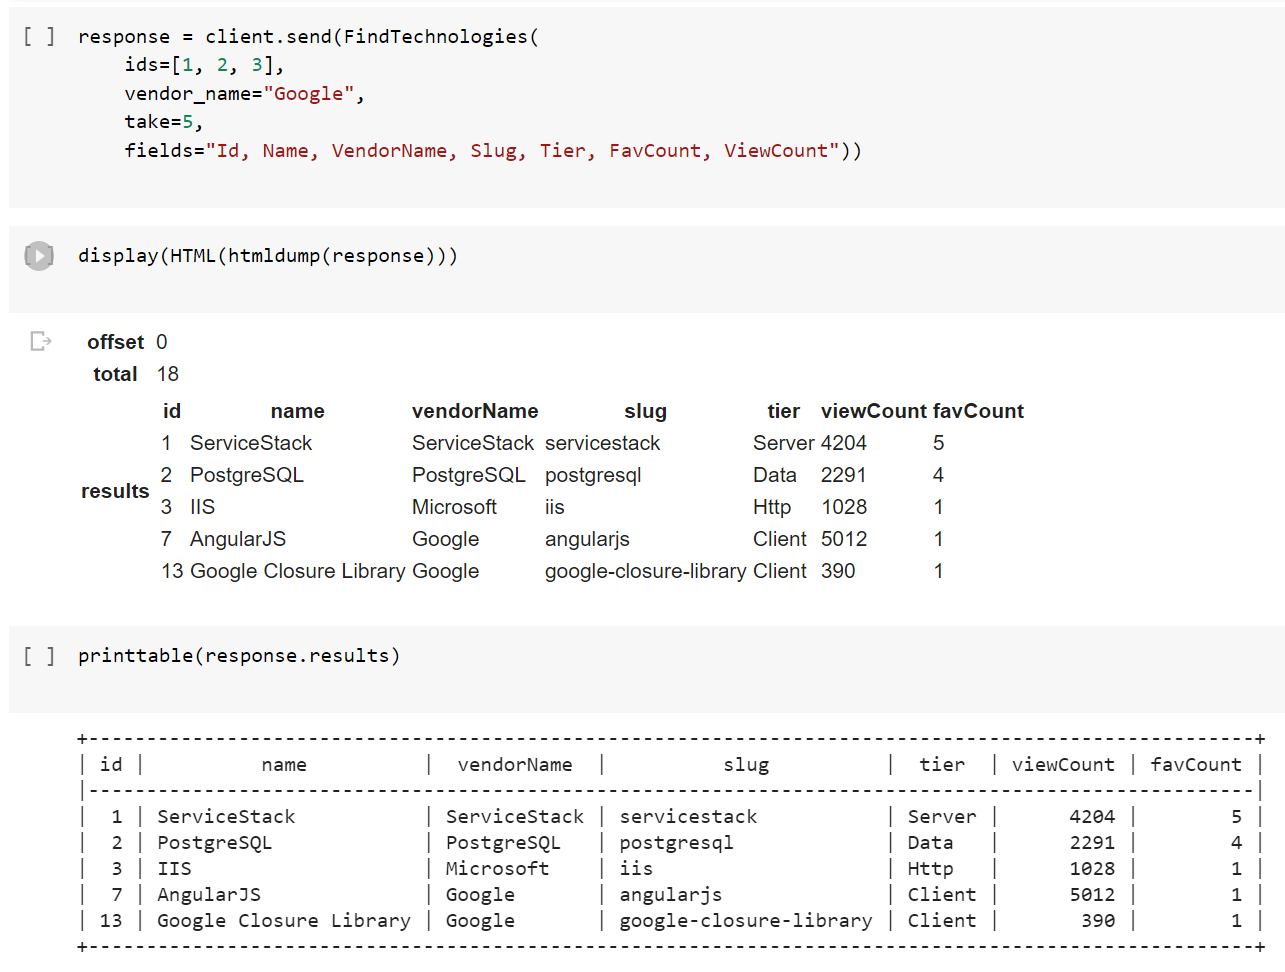This screenshot has width=1285, height=972.
Task: Click the empty run brackets of the printtable cell
Action: 39,656
